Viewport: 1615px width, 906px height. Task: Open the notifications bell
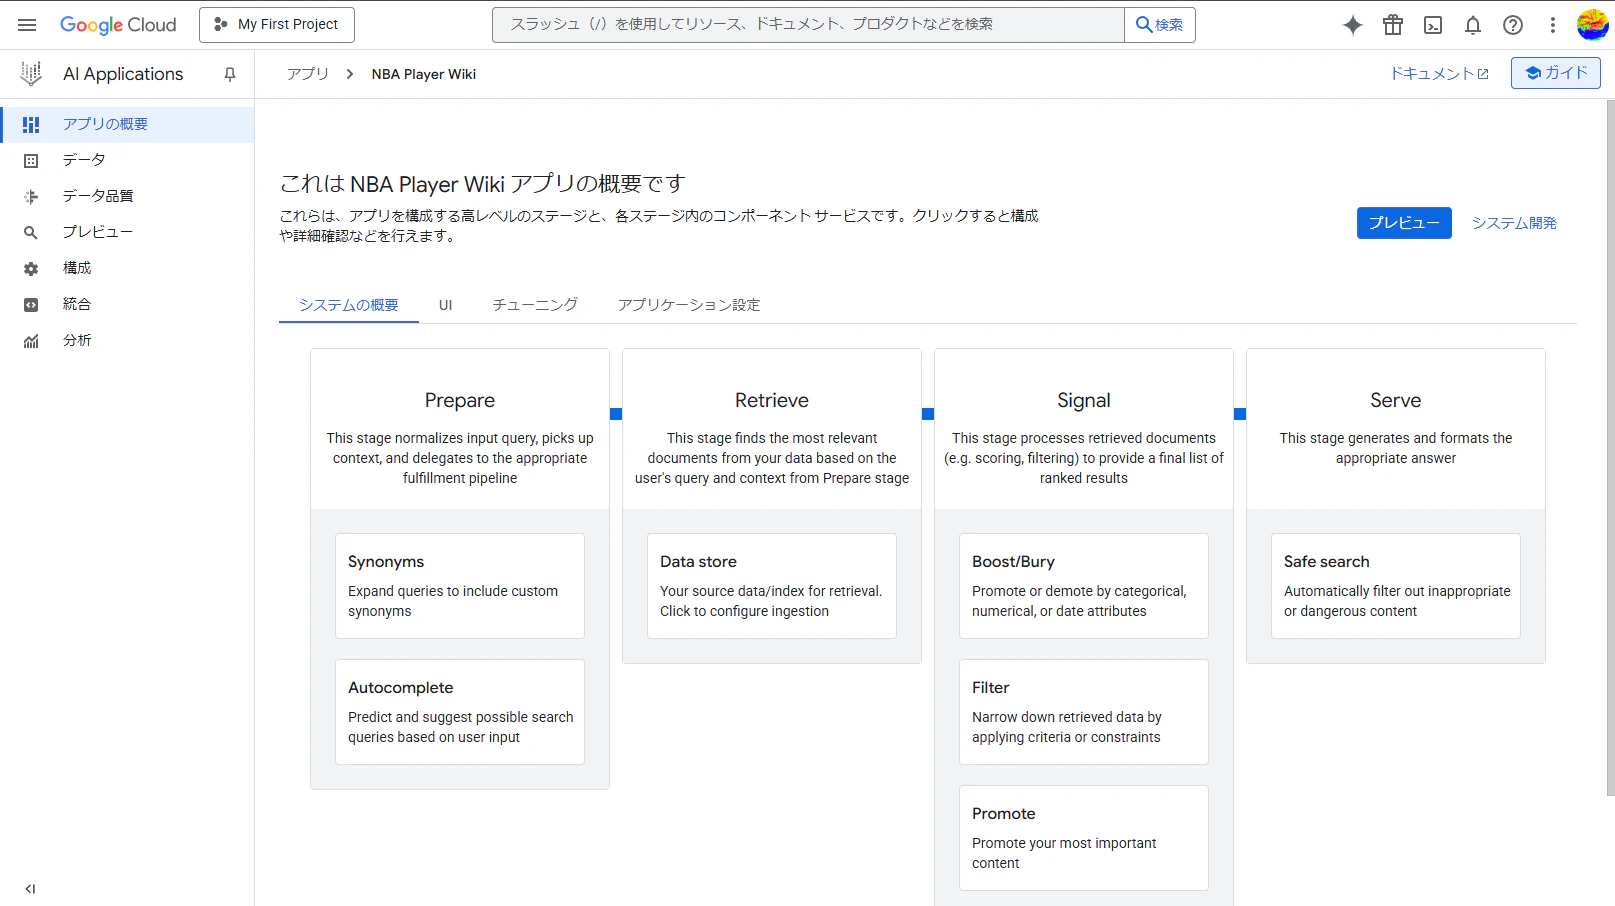coord(1473,25)
